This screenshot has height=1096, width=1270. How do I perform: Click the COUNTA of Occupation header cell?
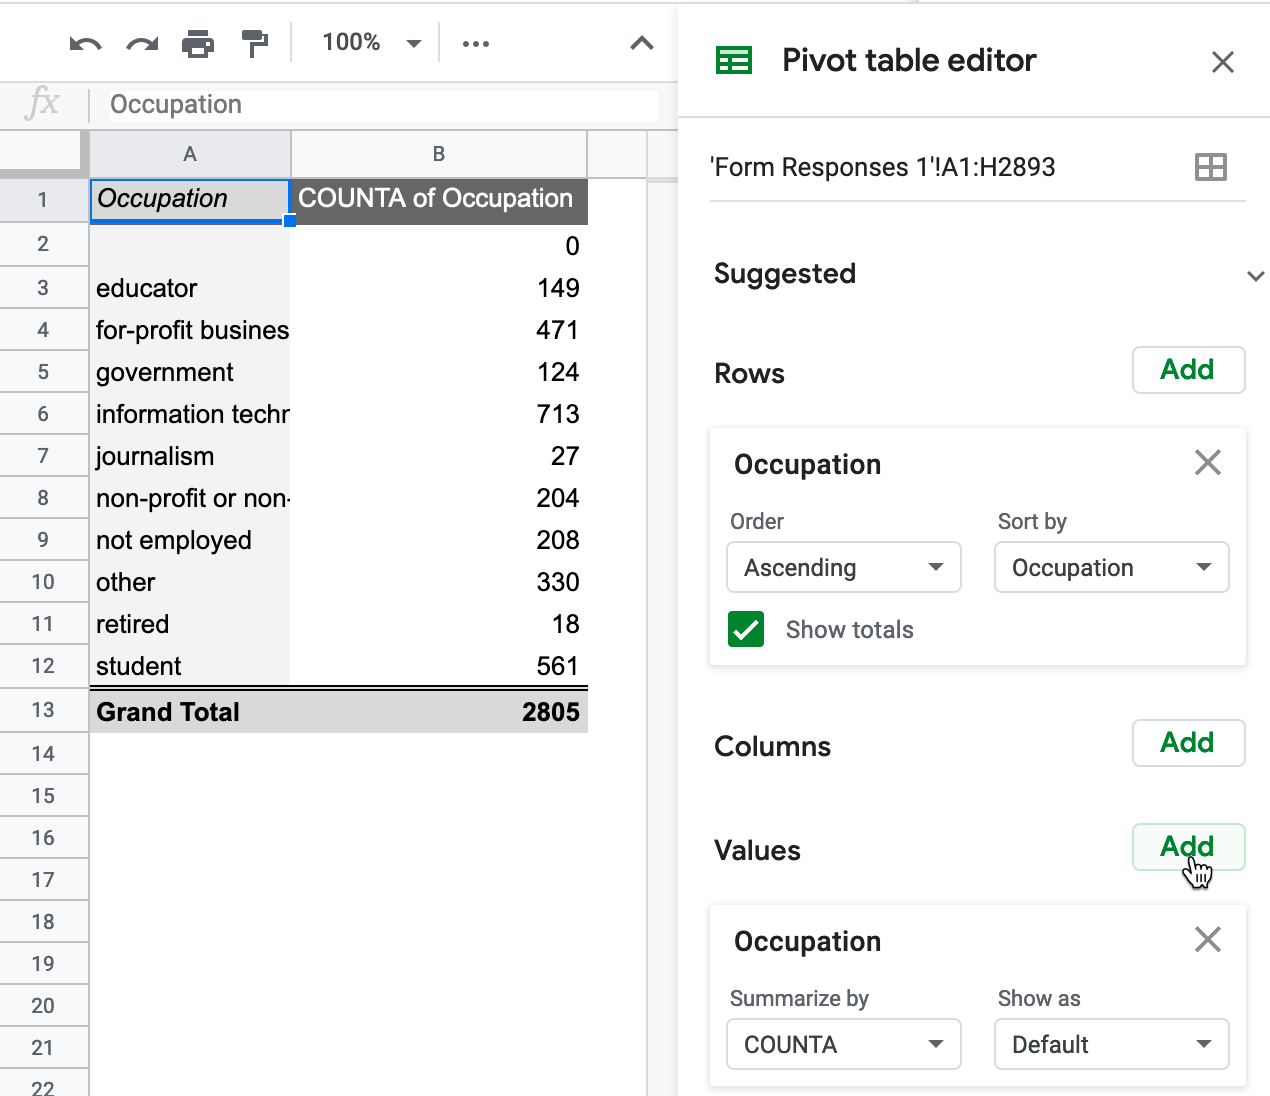(x=439, y=200)
